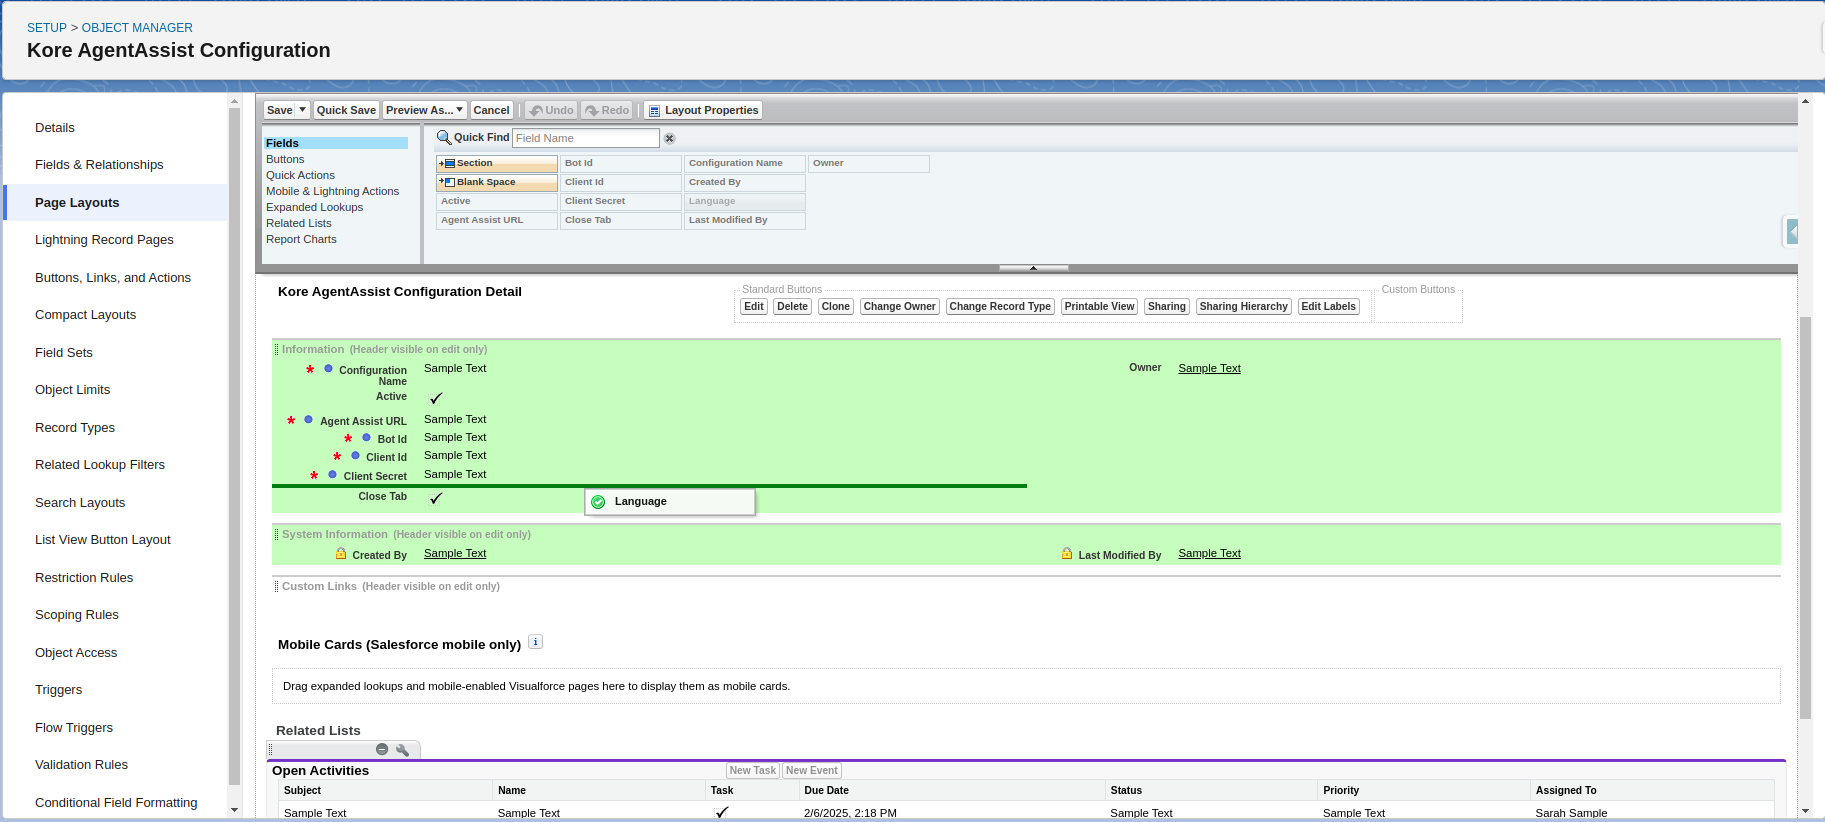
Task: Toggle the Active field checkmark
Action: 436,398
